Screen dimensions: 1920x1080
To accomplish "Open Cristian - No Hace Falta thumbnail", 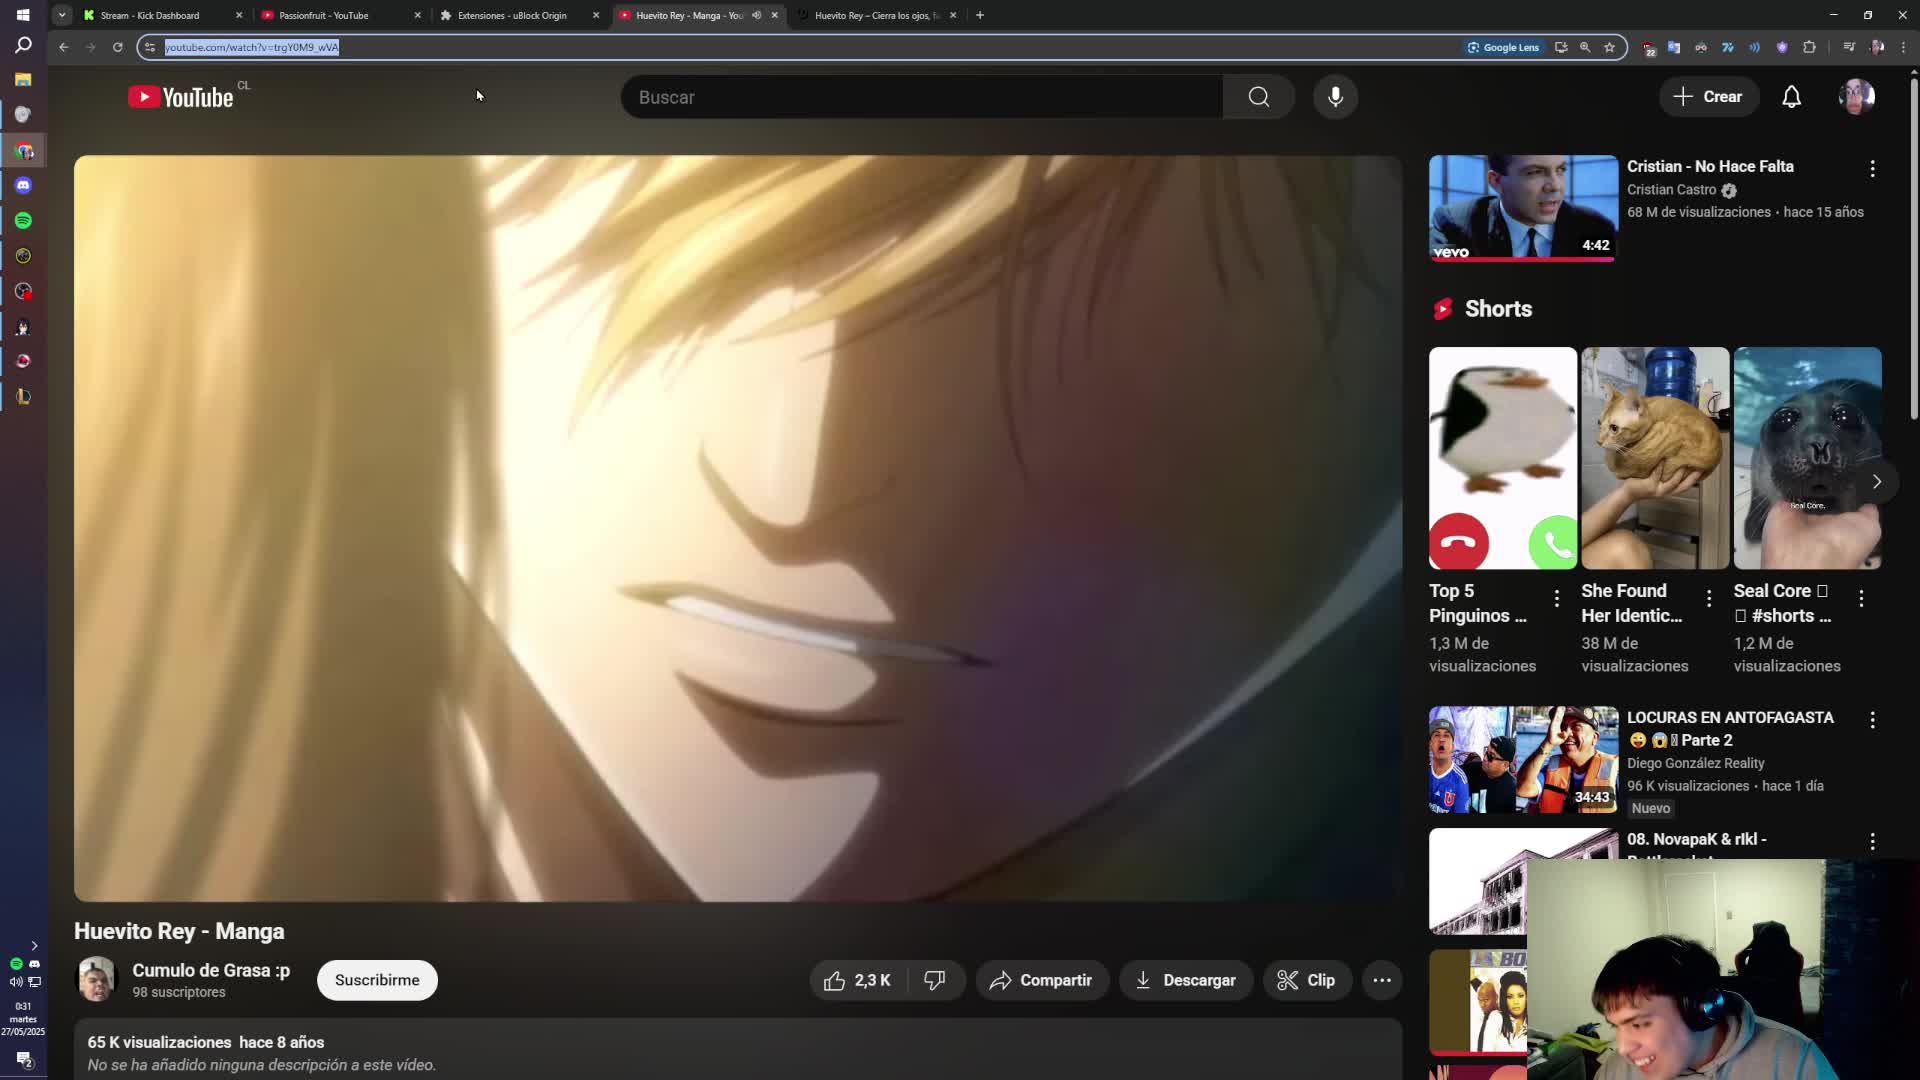I will (1523, 208).
